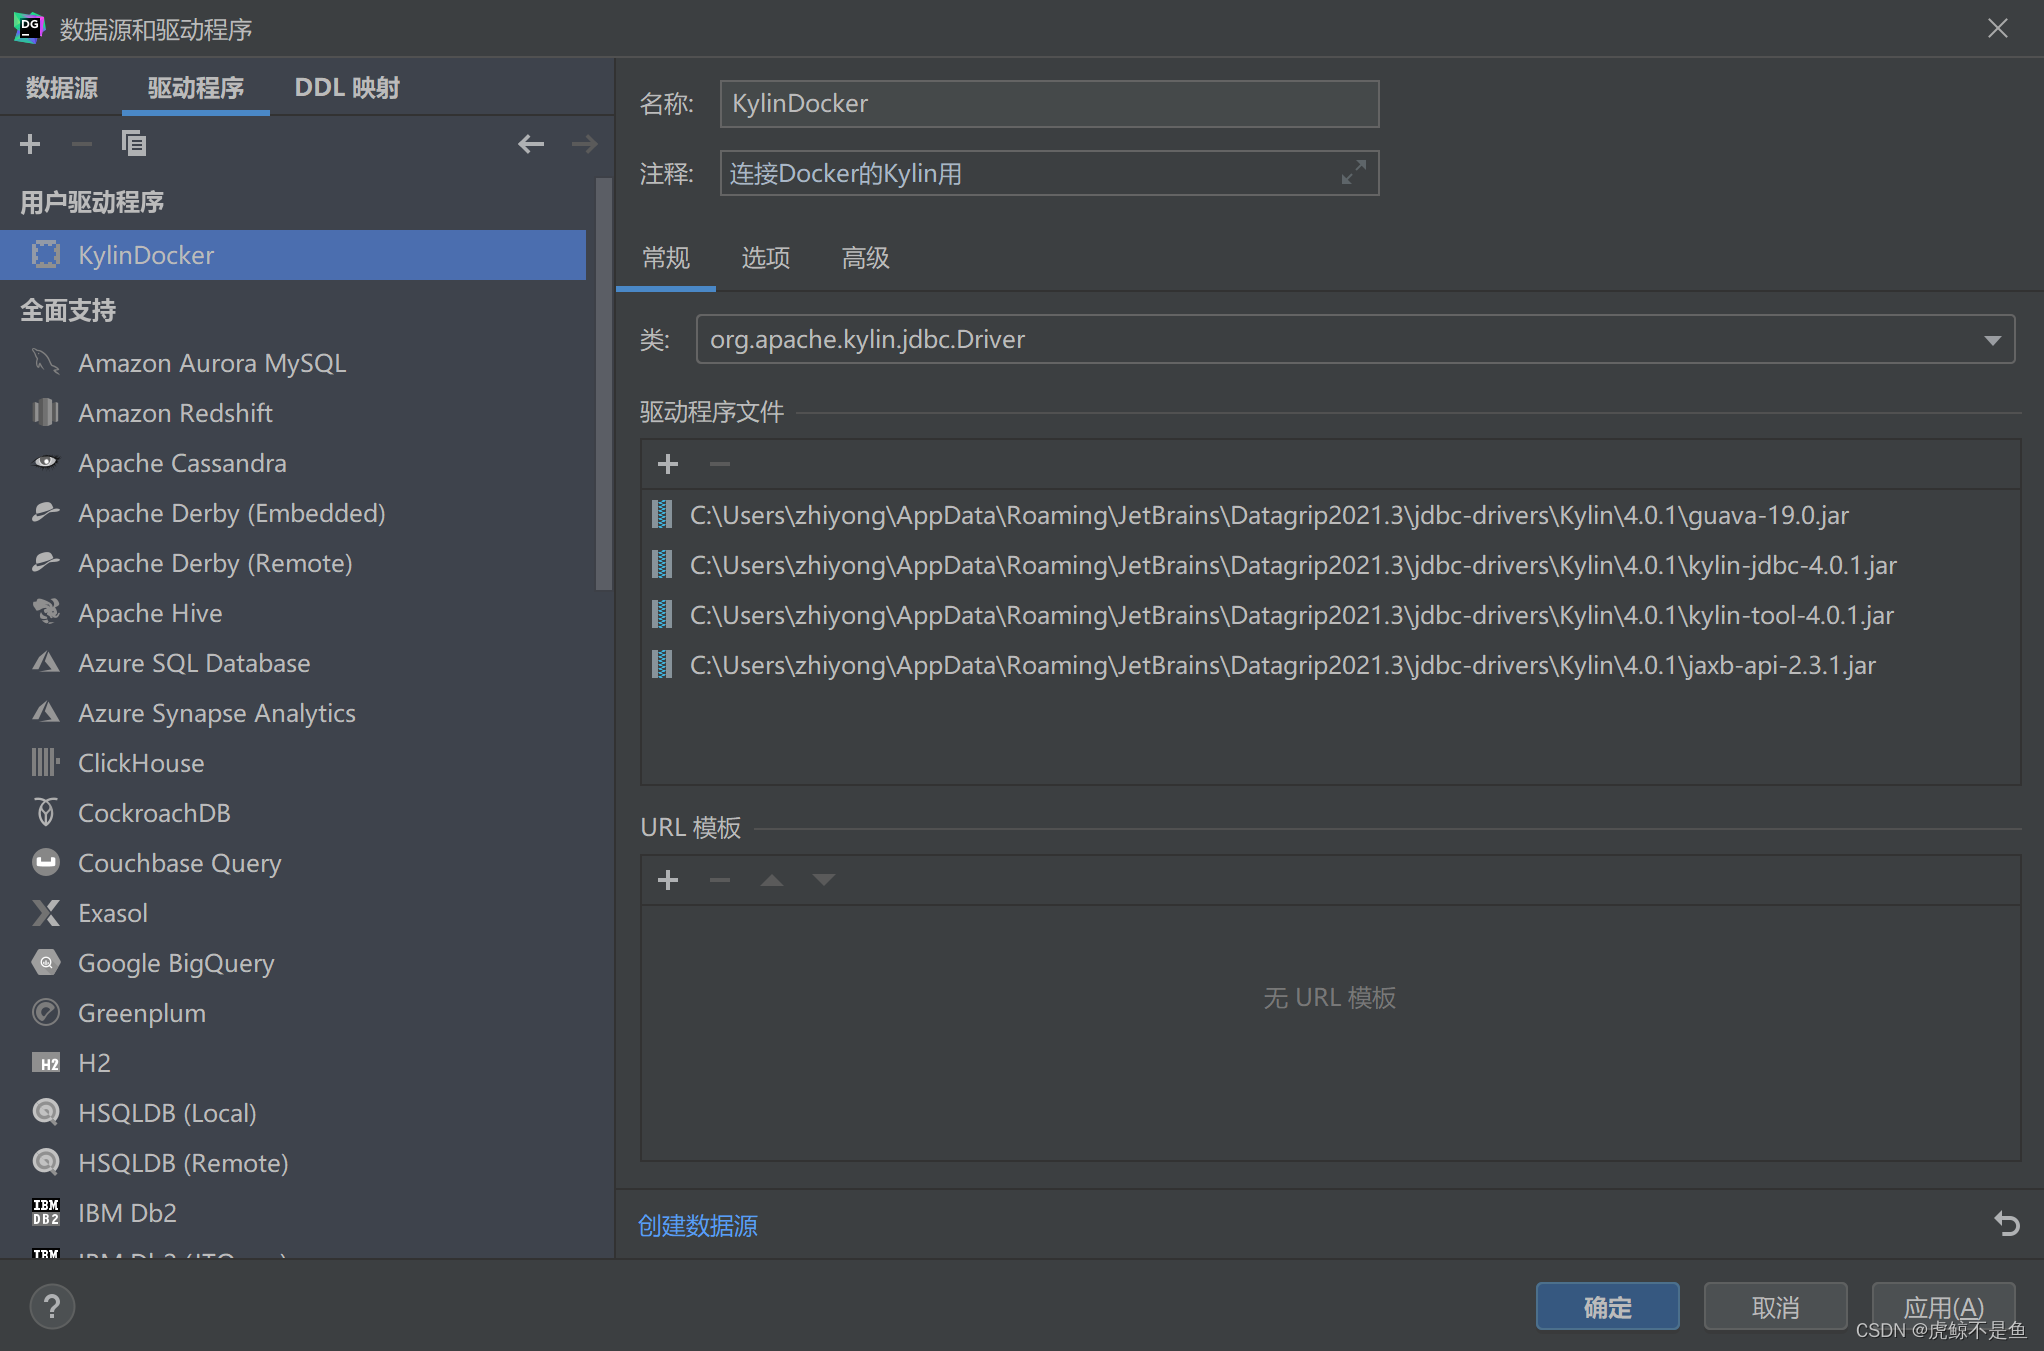Screen dimensions: 2044x1351
Task: Add a driver file with plus icon
Action: coord(668,464)
